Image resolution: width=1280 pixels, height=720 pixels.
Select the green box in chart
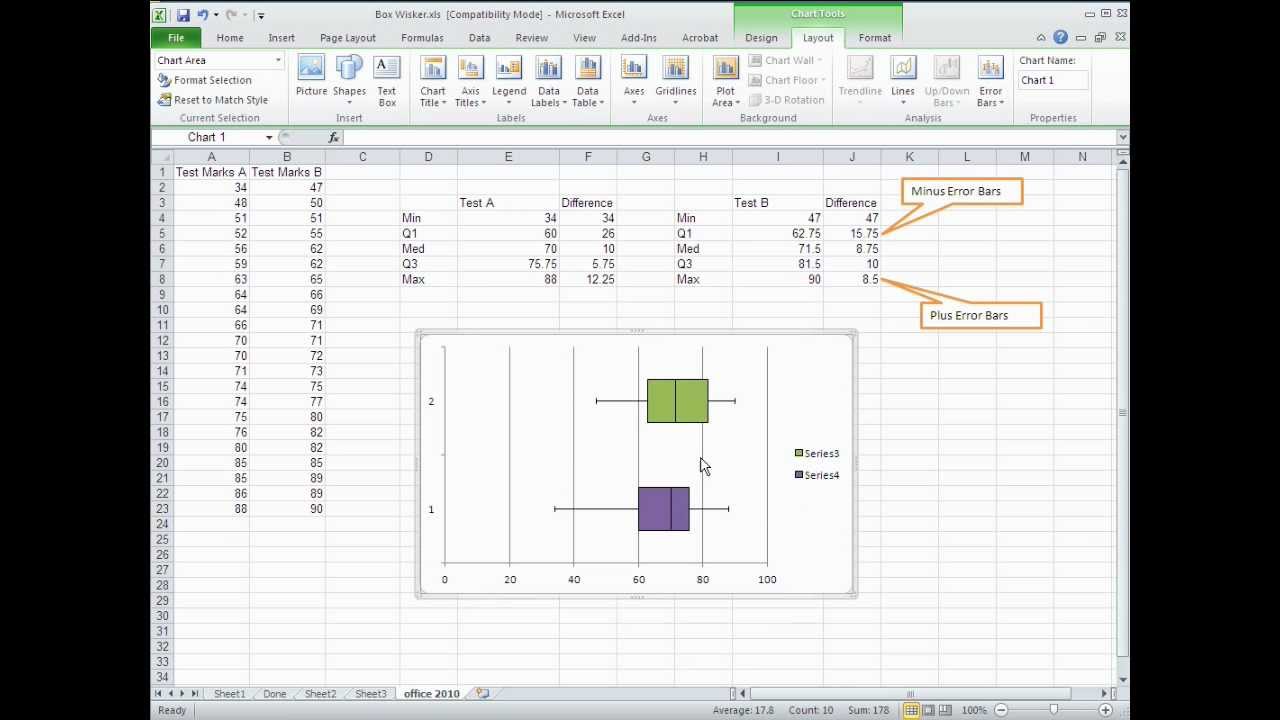pos(677,401)
